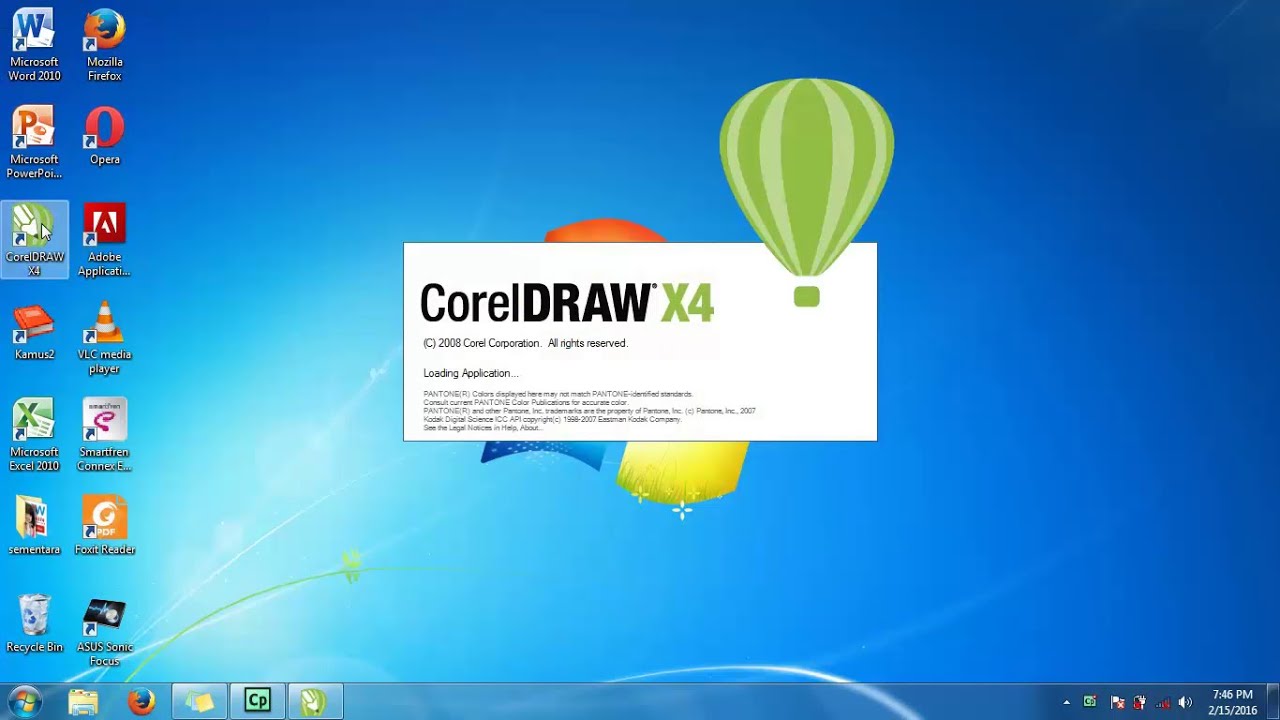Open VLC media player
The height and width of the screenshot is (720, 1280).
point(104,325)
